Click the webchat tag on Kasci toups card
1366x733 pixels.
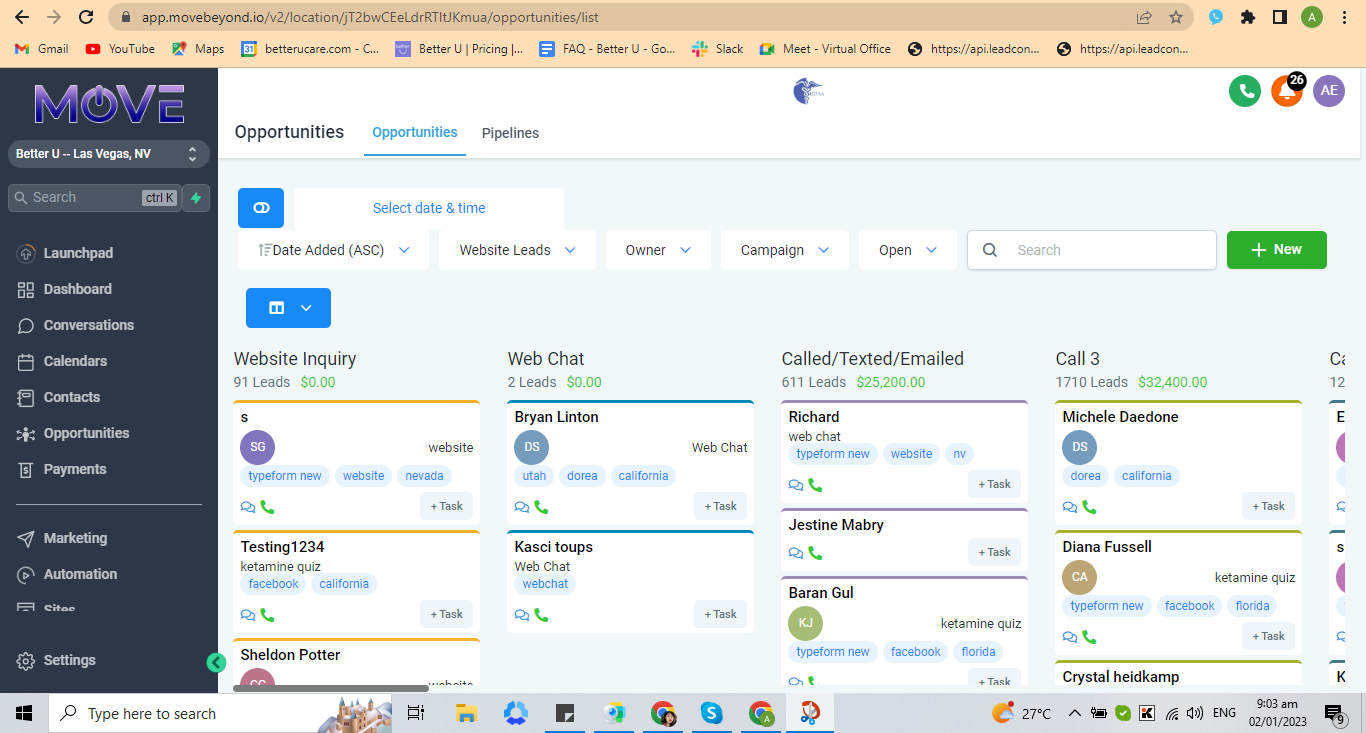pos(545,584)
